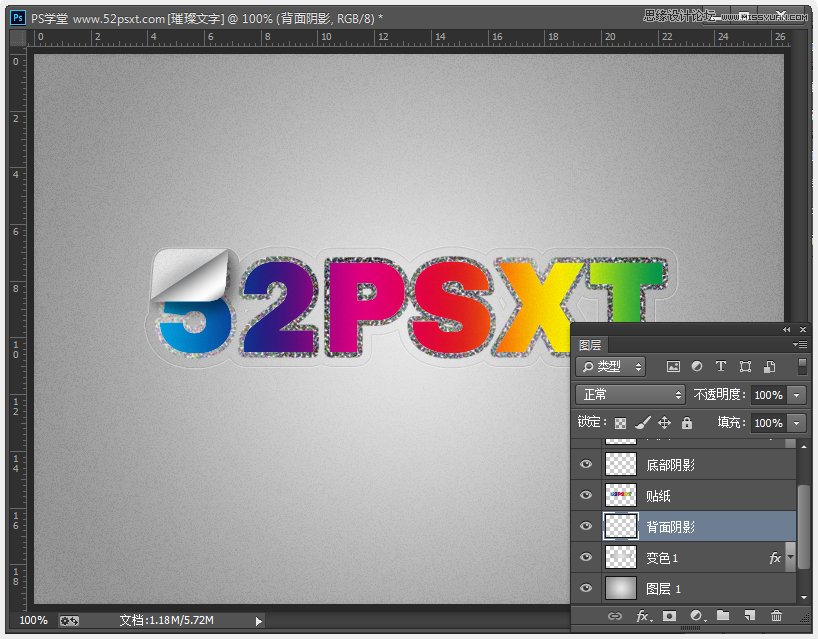Click the 文档:1.18M/5.72M status text
This screenshot has width=818, height=639.
[x=166, y=621]
